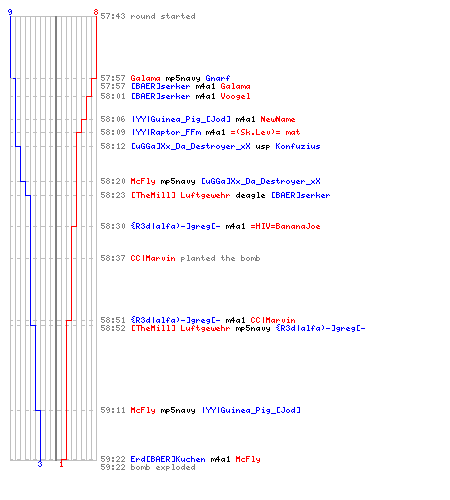Select the 58:20 timestamp
The height and width of the screenshot is (500, 450).
coord(113,181)
